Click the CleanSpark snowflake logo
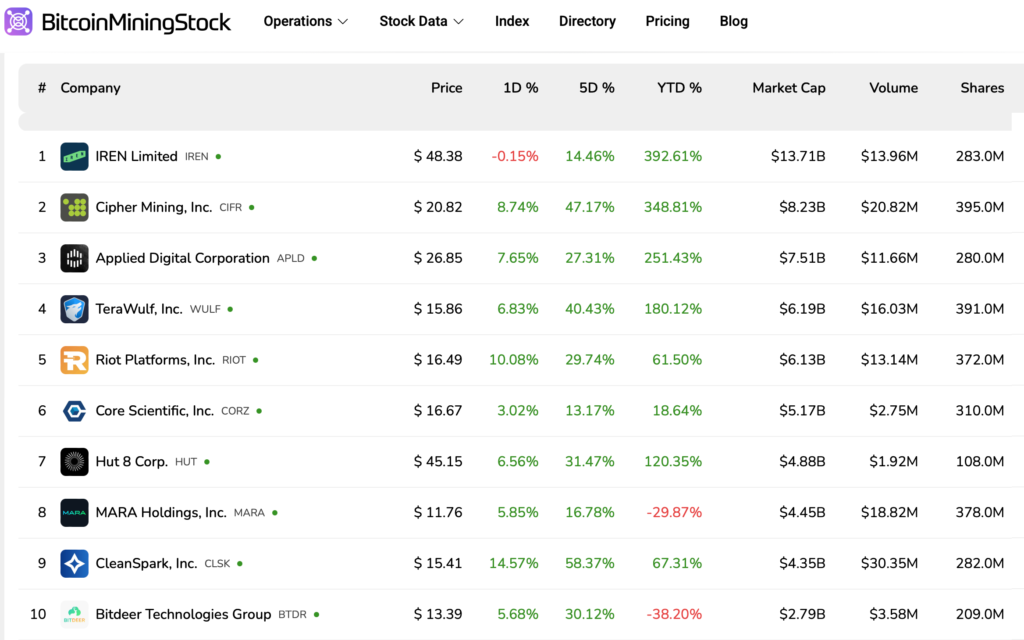1024x640 pixels. coord(74,563)
